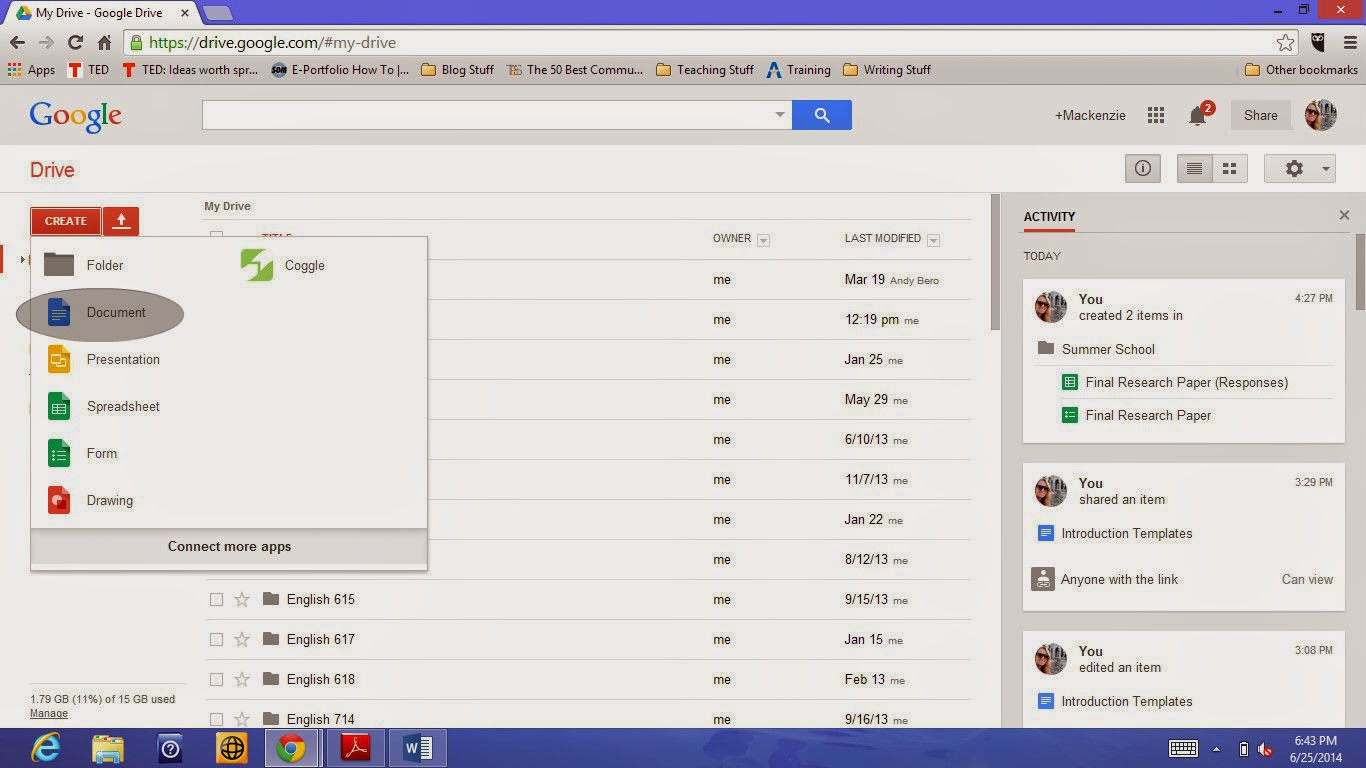
Task: Open the Google apps launcher grid
Action: click(1155, 115)
